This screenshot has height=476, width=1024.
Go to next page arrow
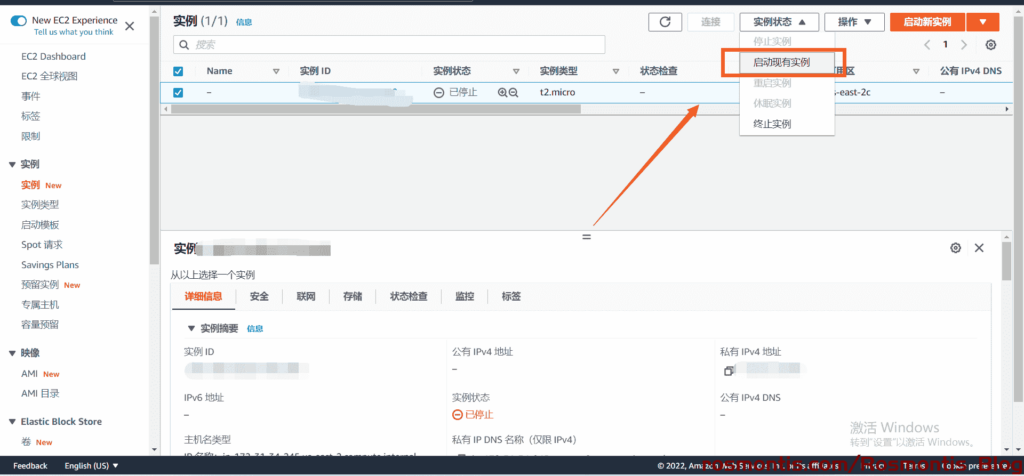pos(964,44)
